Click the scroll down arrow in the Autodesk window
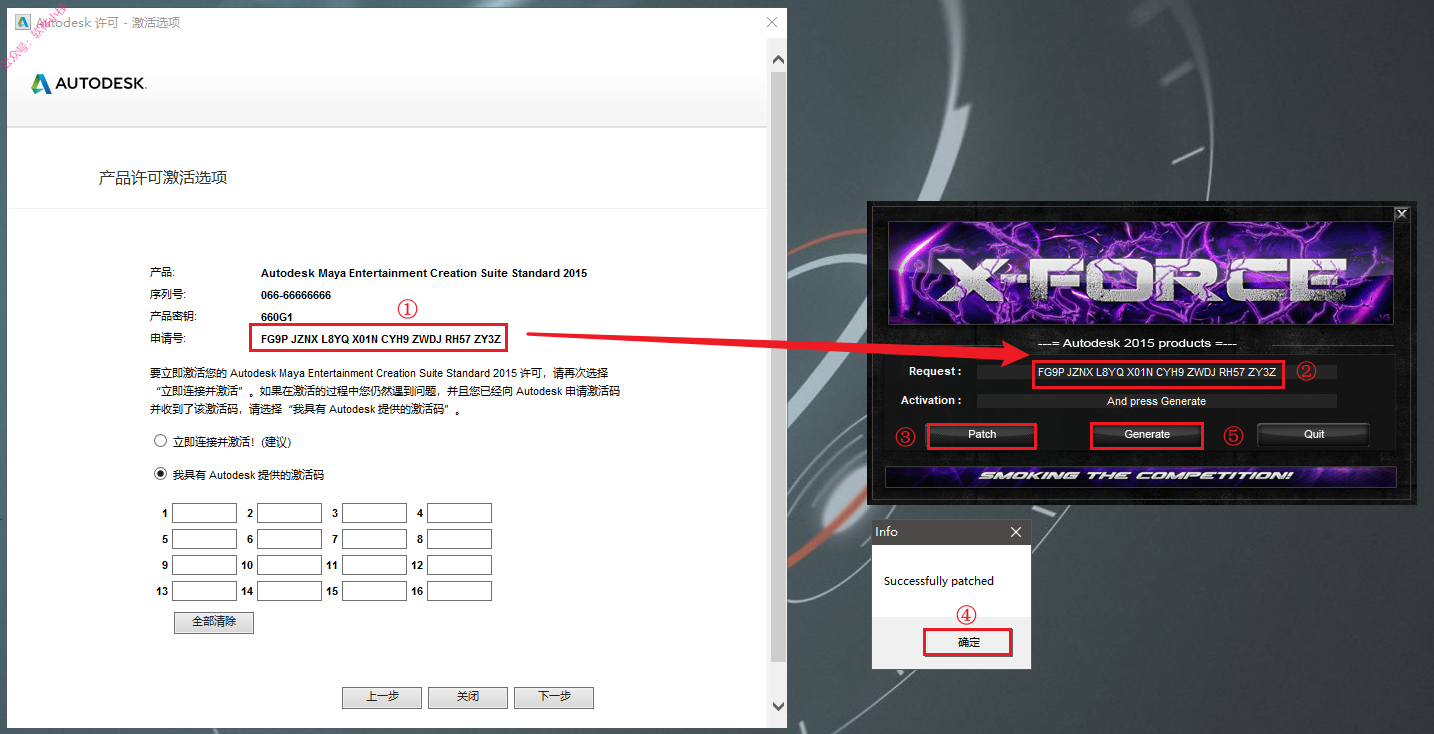 coord(778,706)
